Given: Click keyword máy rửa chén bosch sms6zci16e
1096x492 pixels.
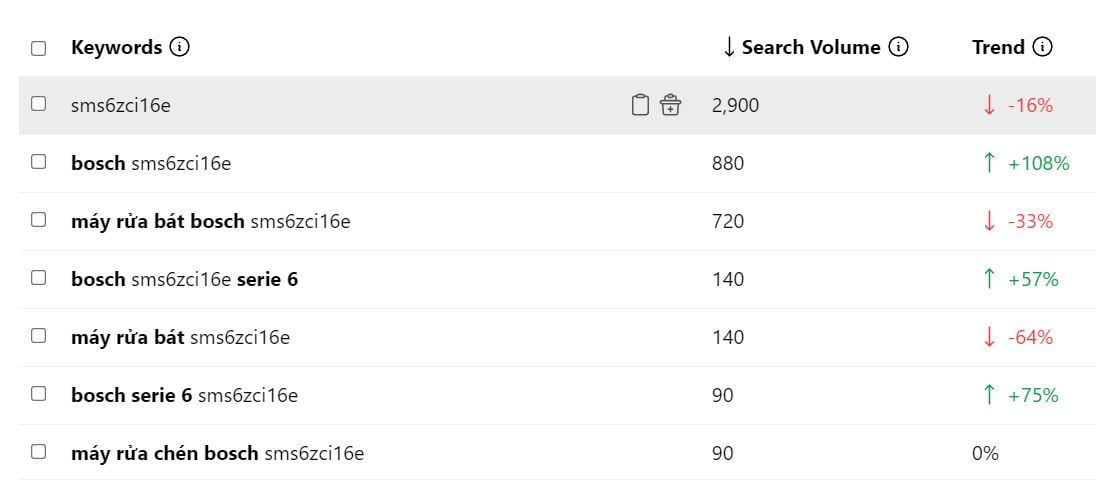Looking at the screenshot, I should (x=217, y=454).
